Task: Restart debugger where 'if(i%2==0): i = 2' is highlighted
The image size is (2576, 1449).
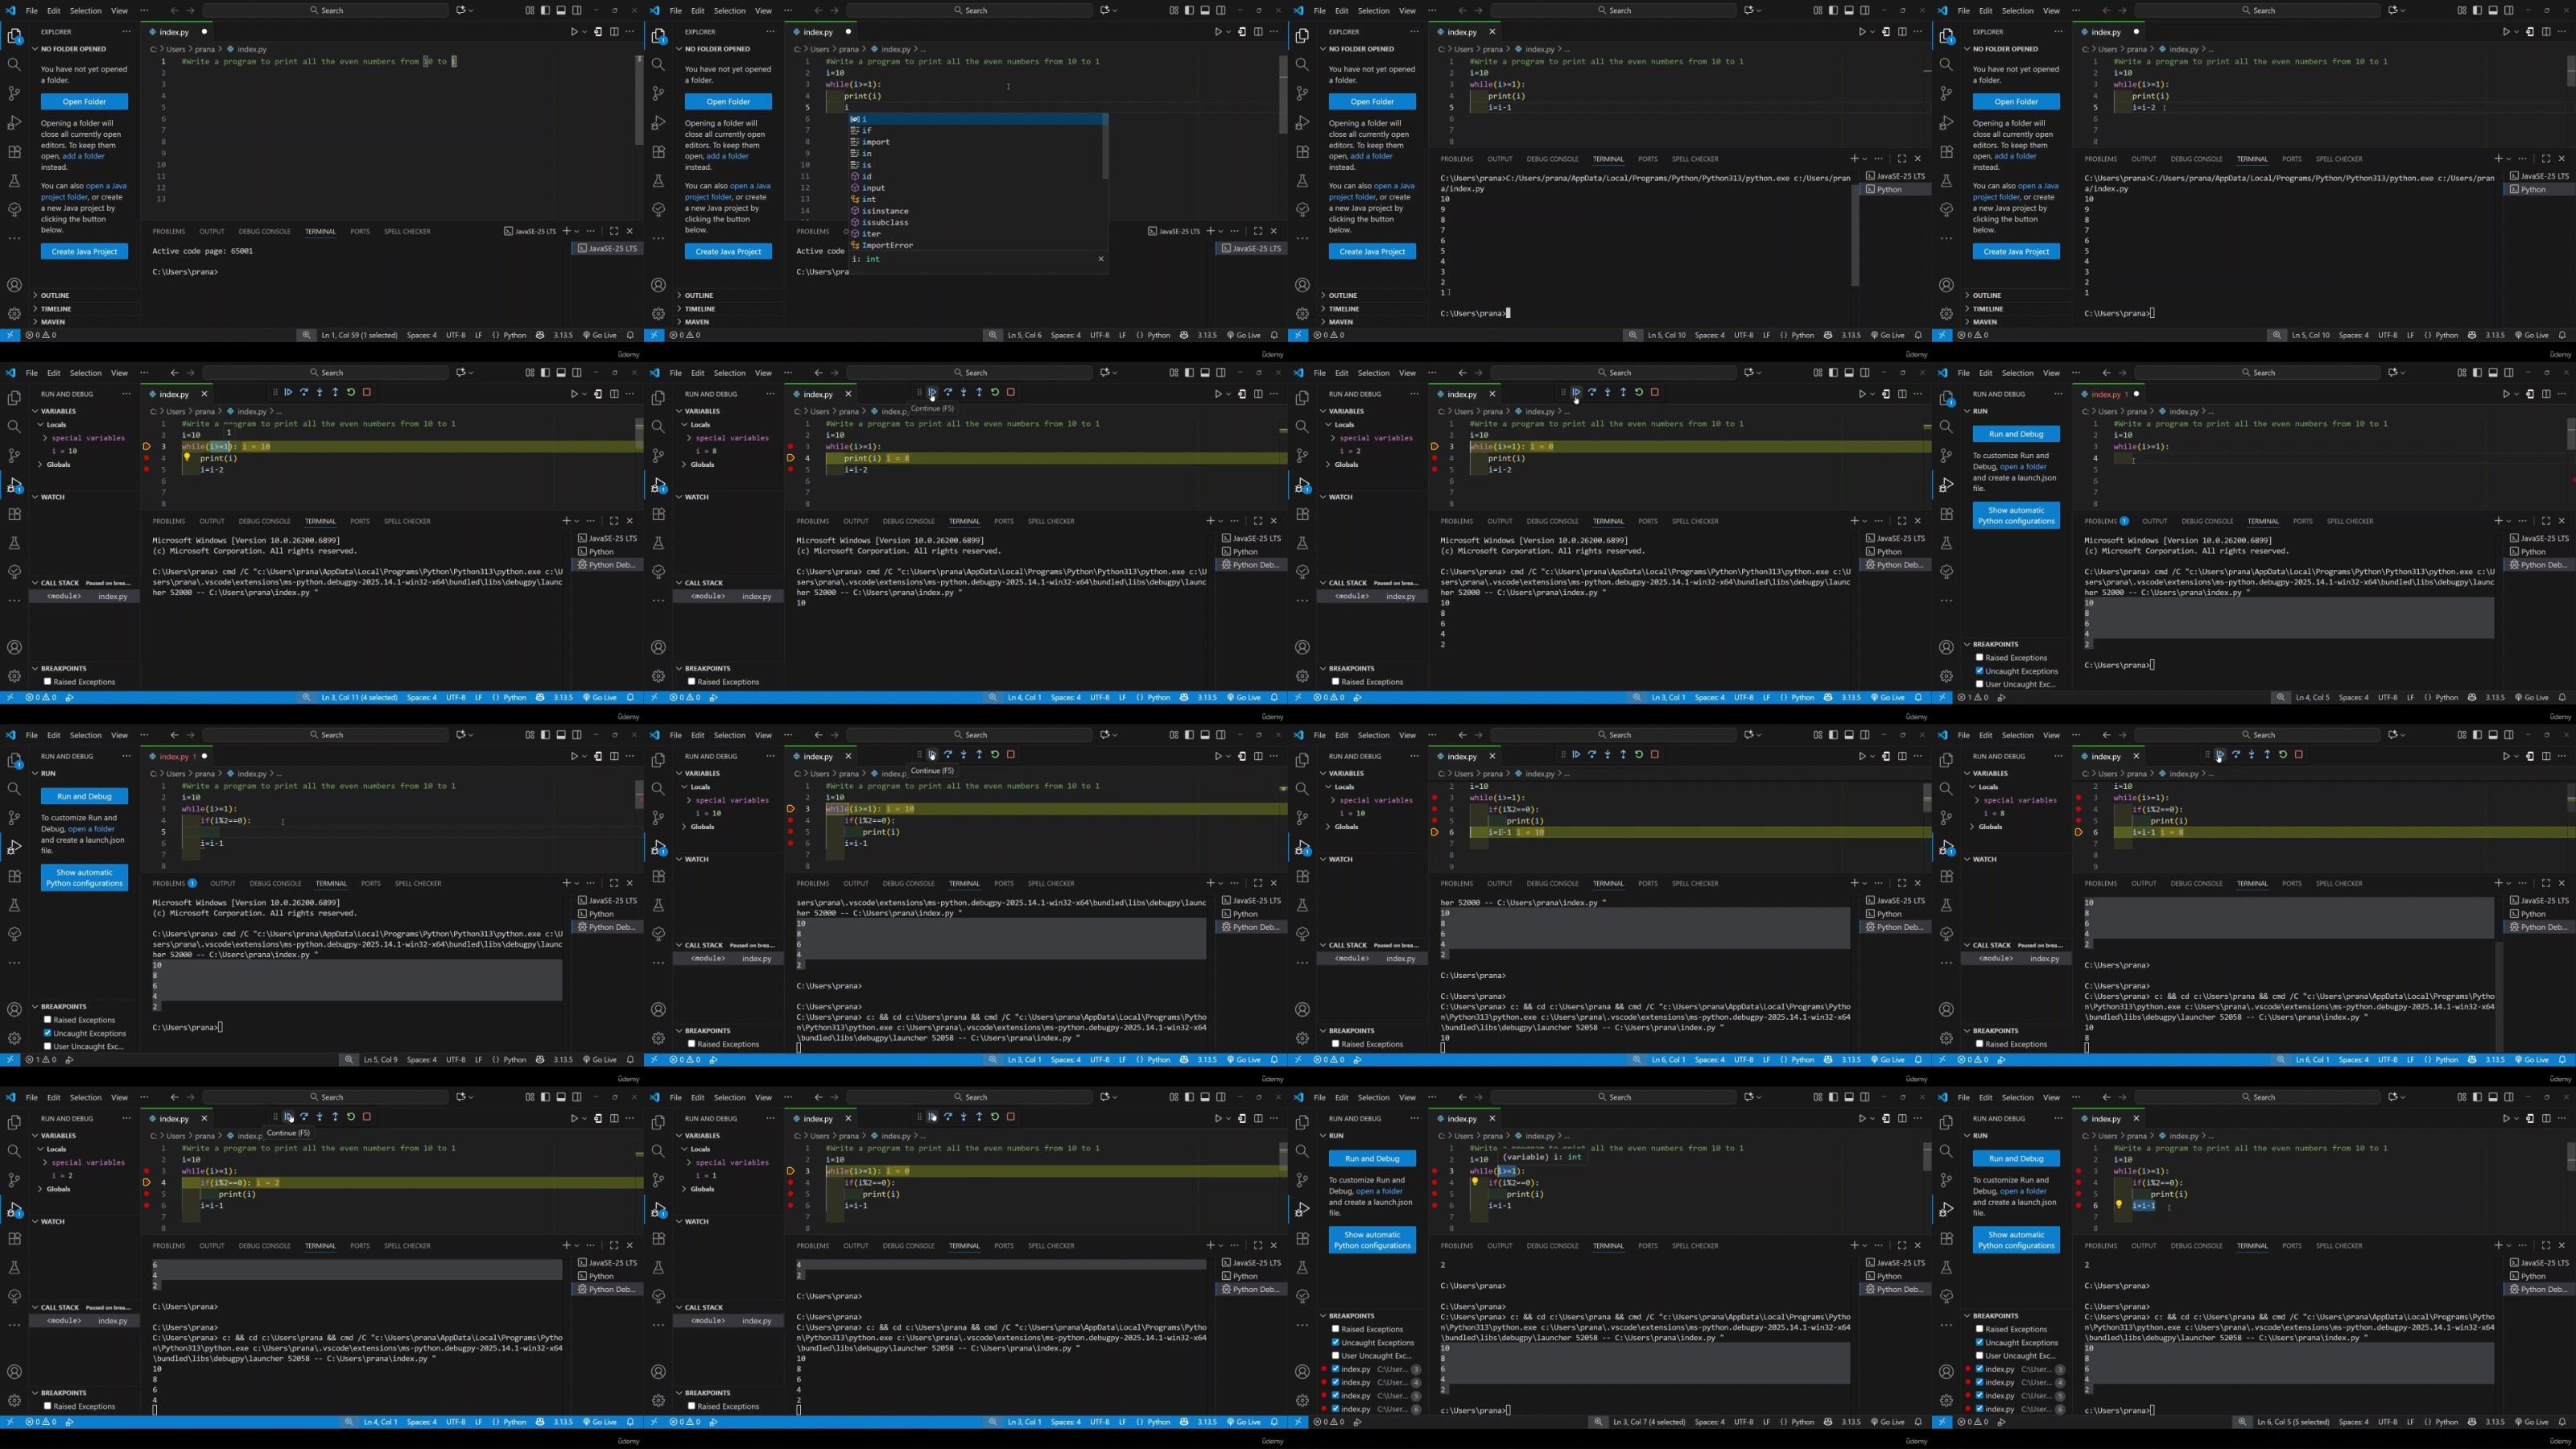Action: tap(351, 1117)
